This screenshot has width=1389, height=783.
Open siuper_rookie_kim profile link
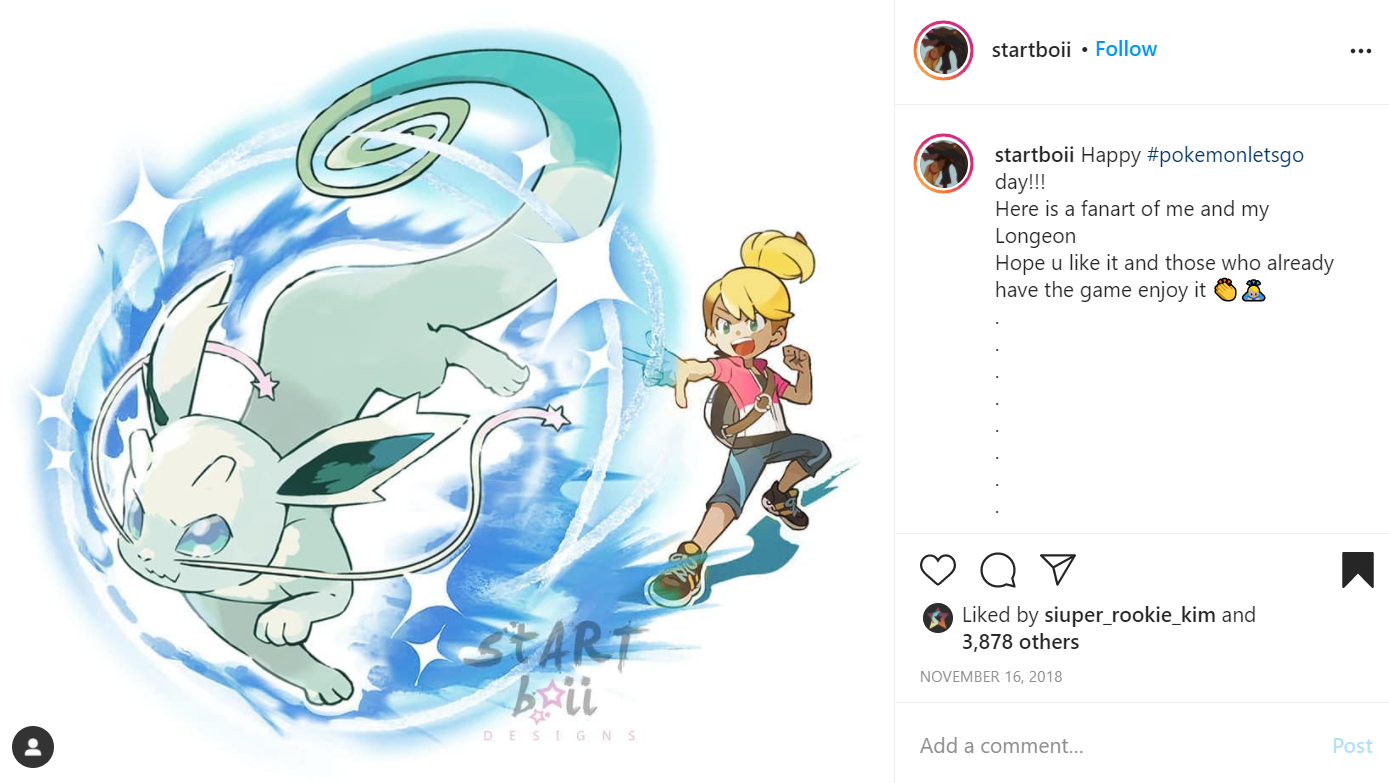pos(1129,615)
